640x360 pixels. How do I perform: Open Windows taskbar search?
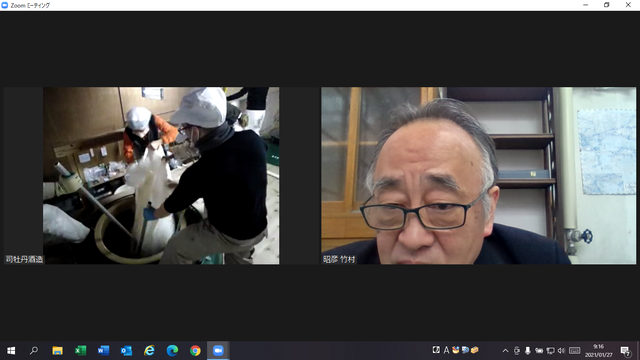[x=34, y=351]
